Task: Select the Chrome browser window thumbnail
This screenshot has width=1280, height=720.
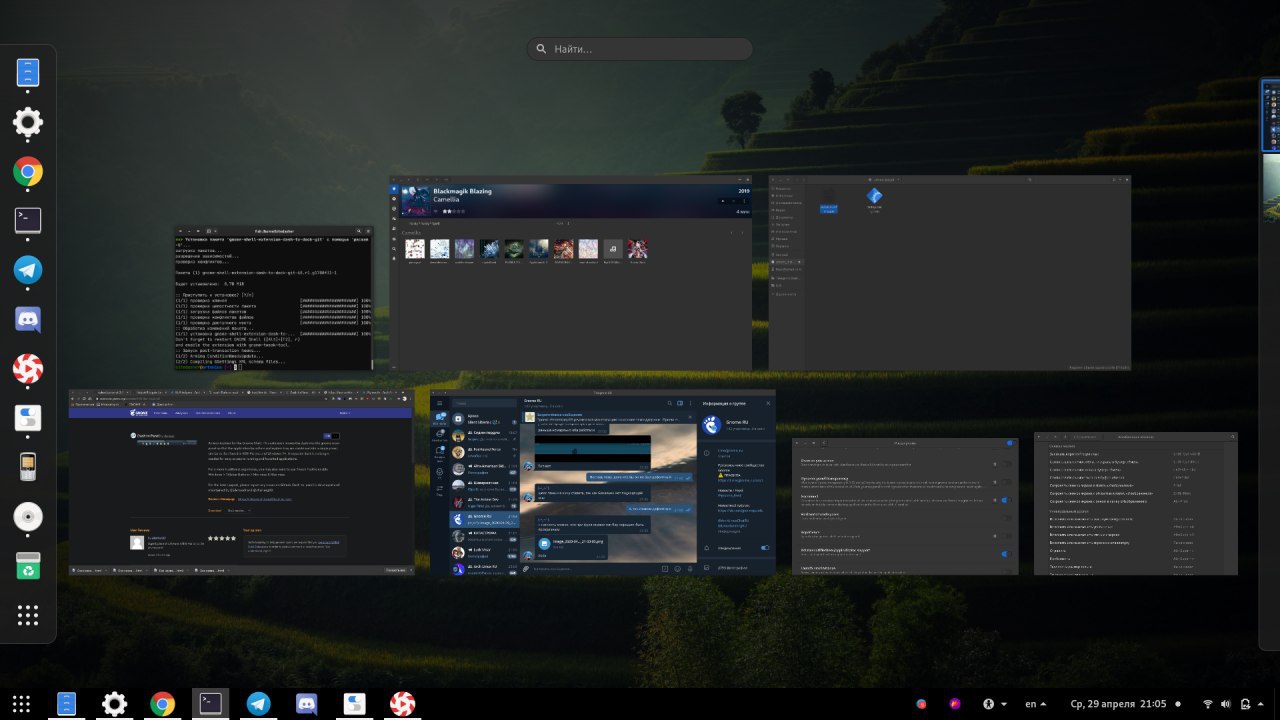Action: pyautogui.click(x=241, y=482)
